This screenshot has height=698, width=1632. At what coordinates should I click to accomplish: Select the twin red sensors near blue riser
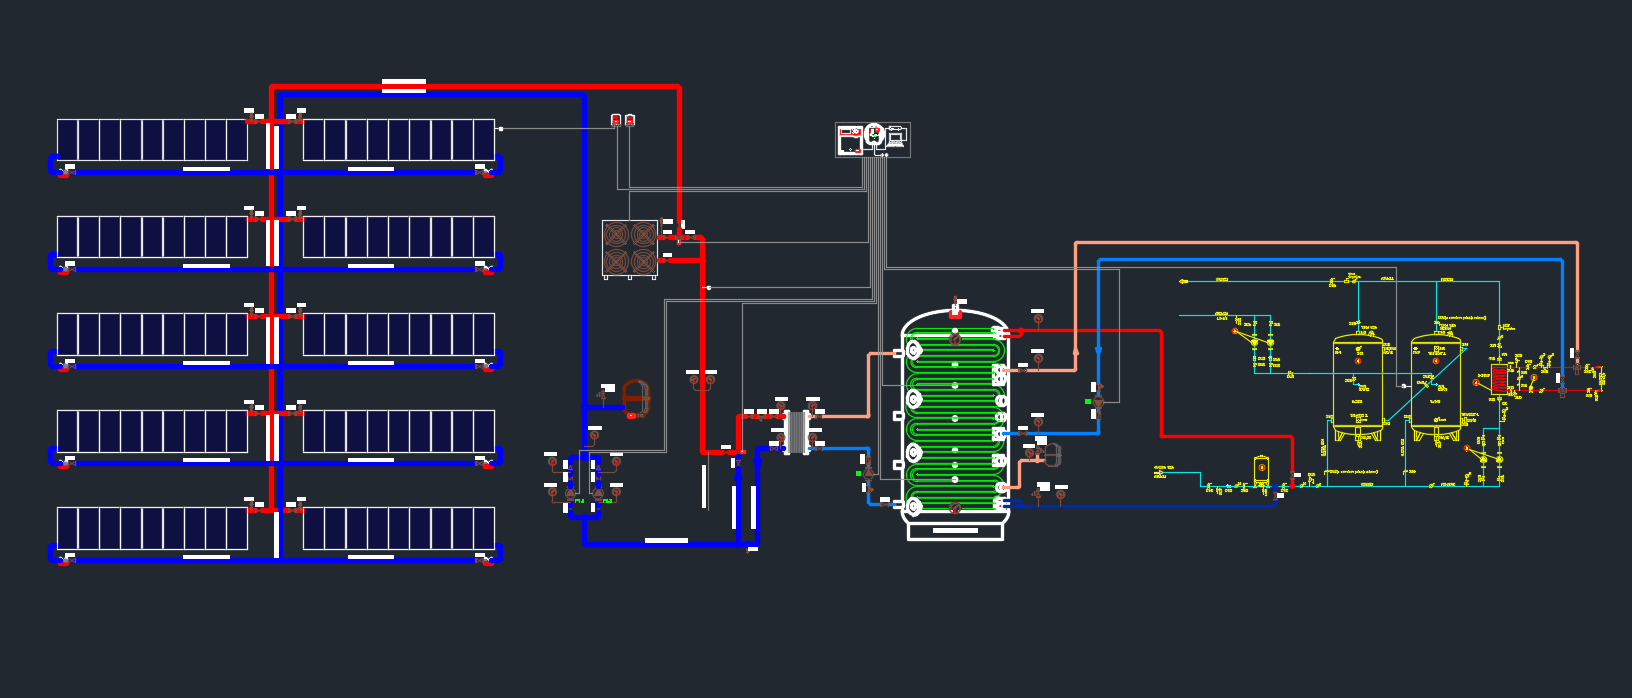(x=623, y=120)
